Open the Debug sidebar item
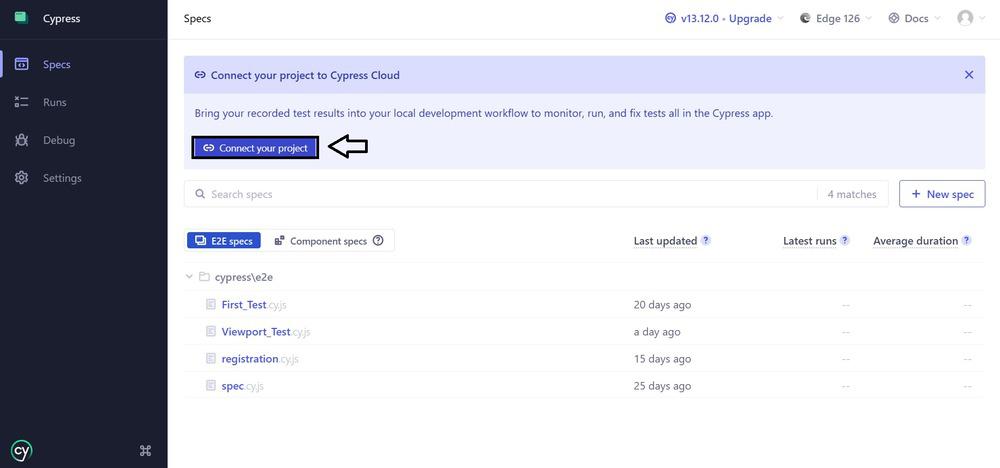 coord(84,140)
